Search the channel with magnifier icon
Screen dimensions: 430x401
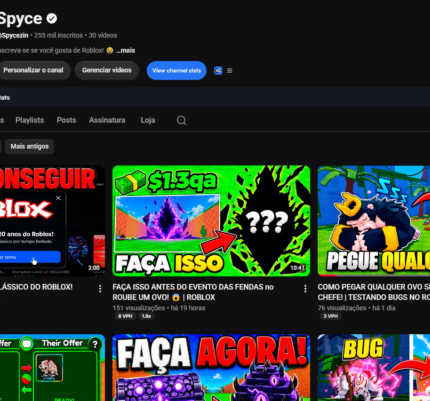[x=181, y=120]
